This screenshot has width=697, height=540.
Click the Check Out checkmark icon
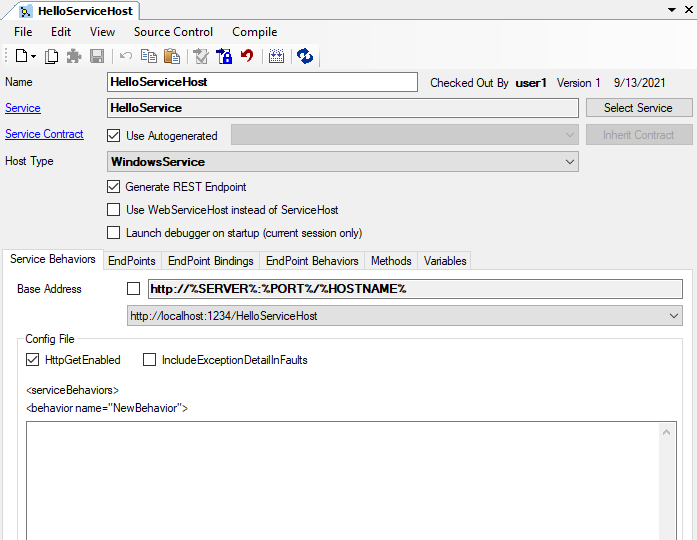(x=201, y=56)
